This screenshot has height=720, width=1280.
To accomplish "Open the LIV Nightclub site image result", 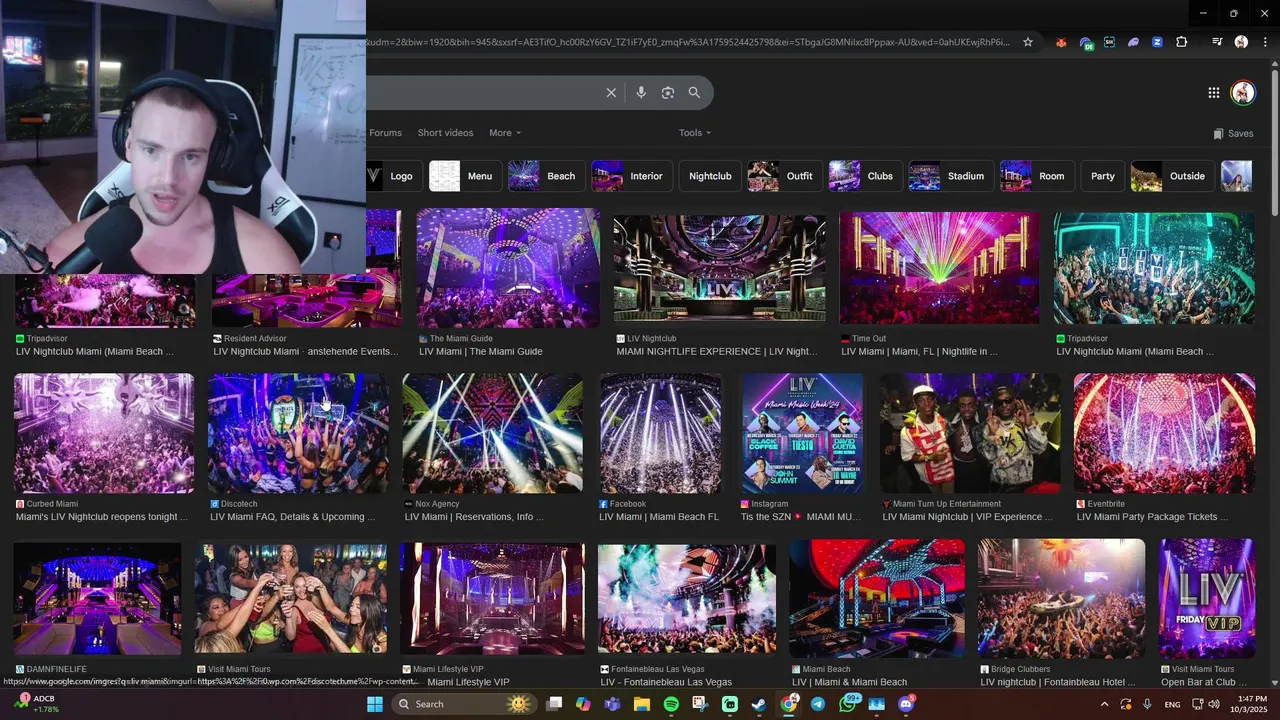I will coord(720,268).
